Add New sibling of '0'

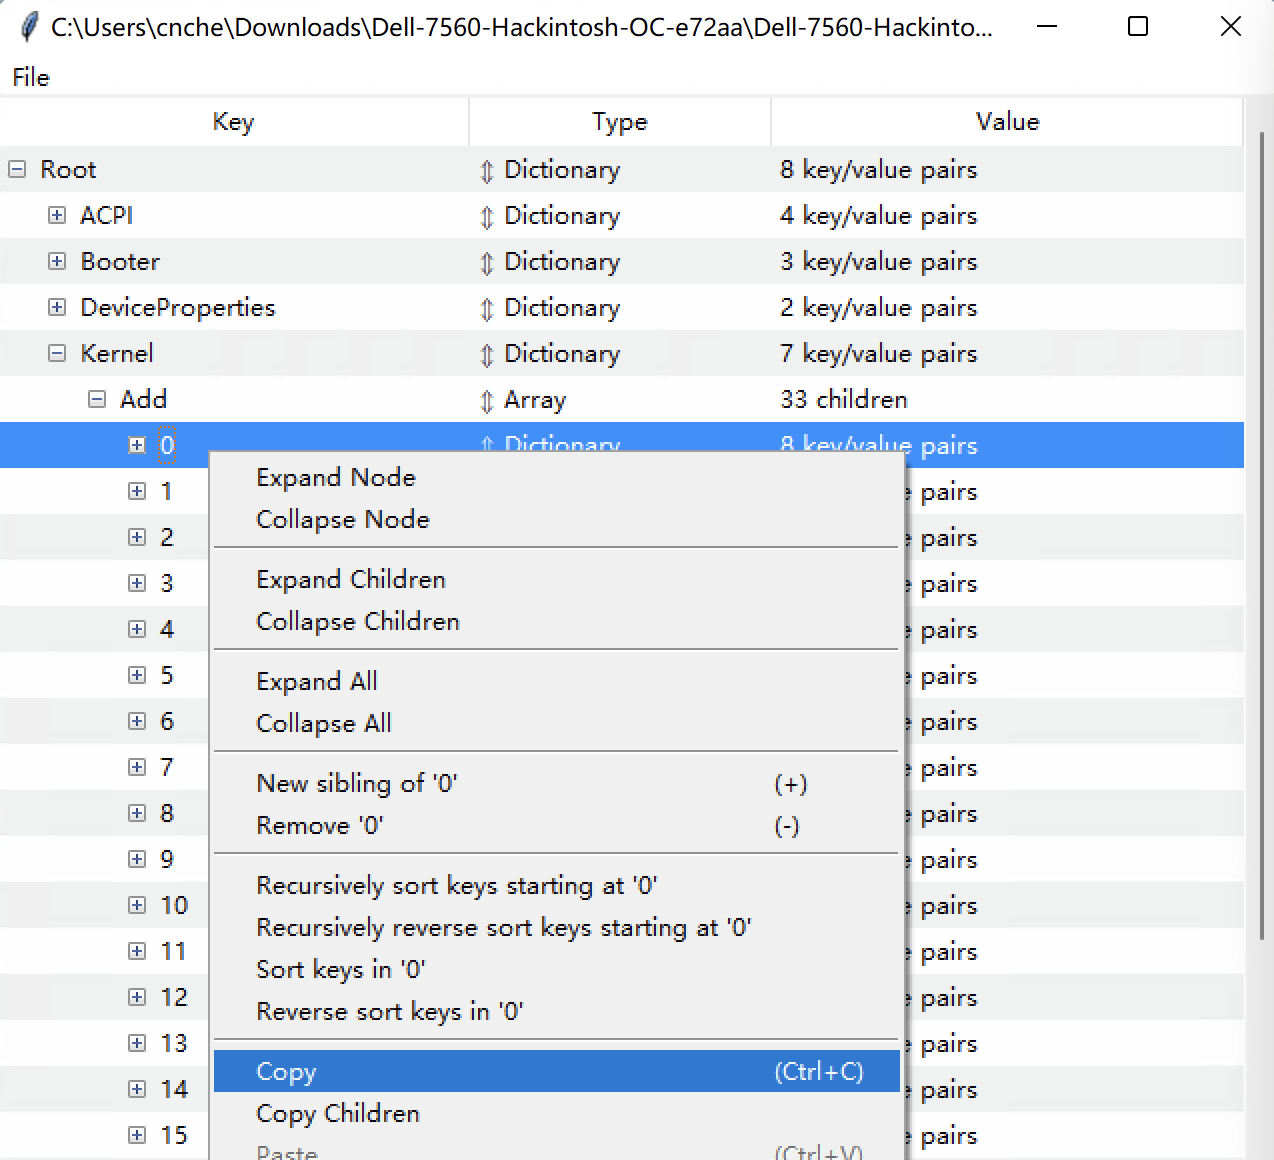[556, 783]
